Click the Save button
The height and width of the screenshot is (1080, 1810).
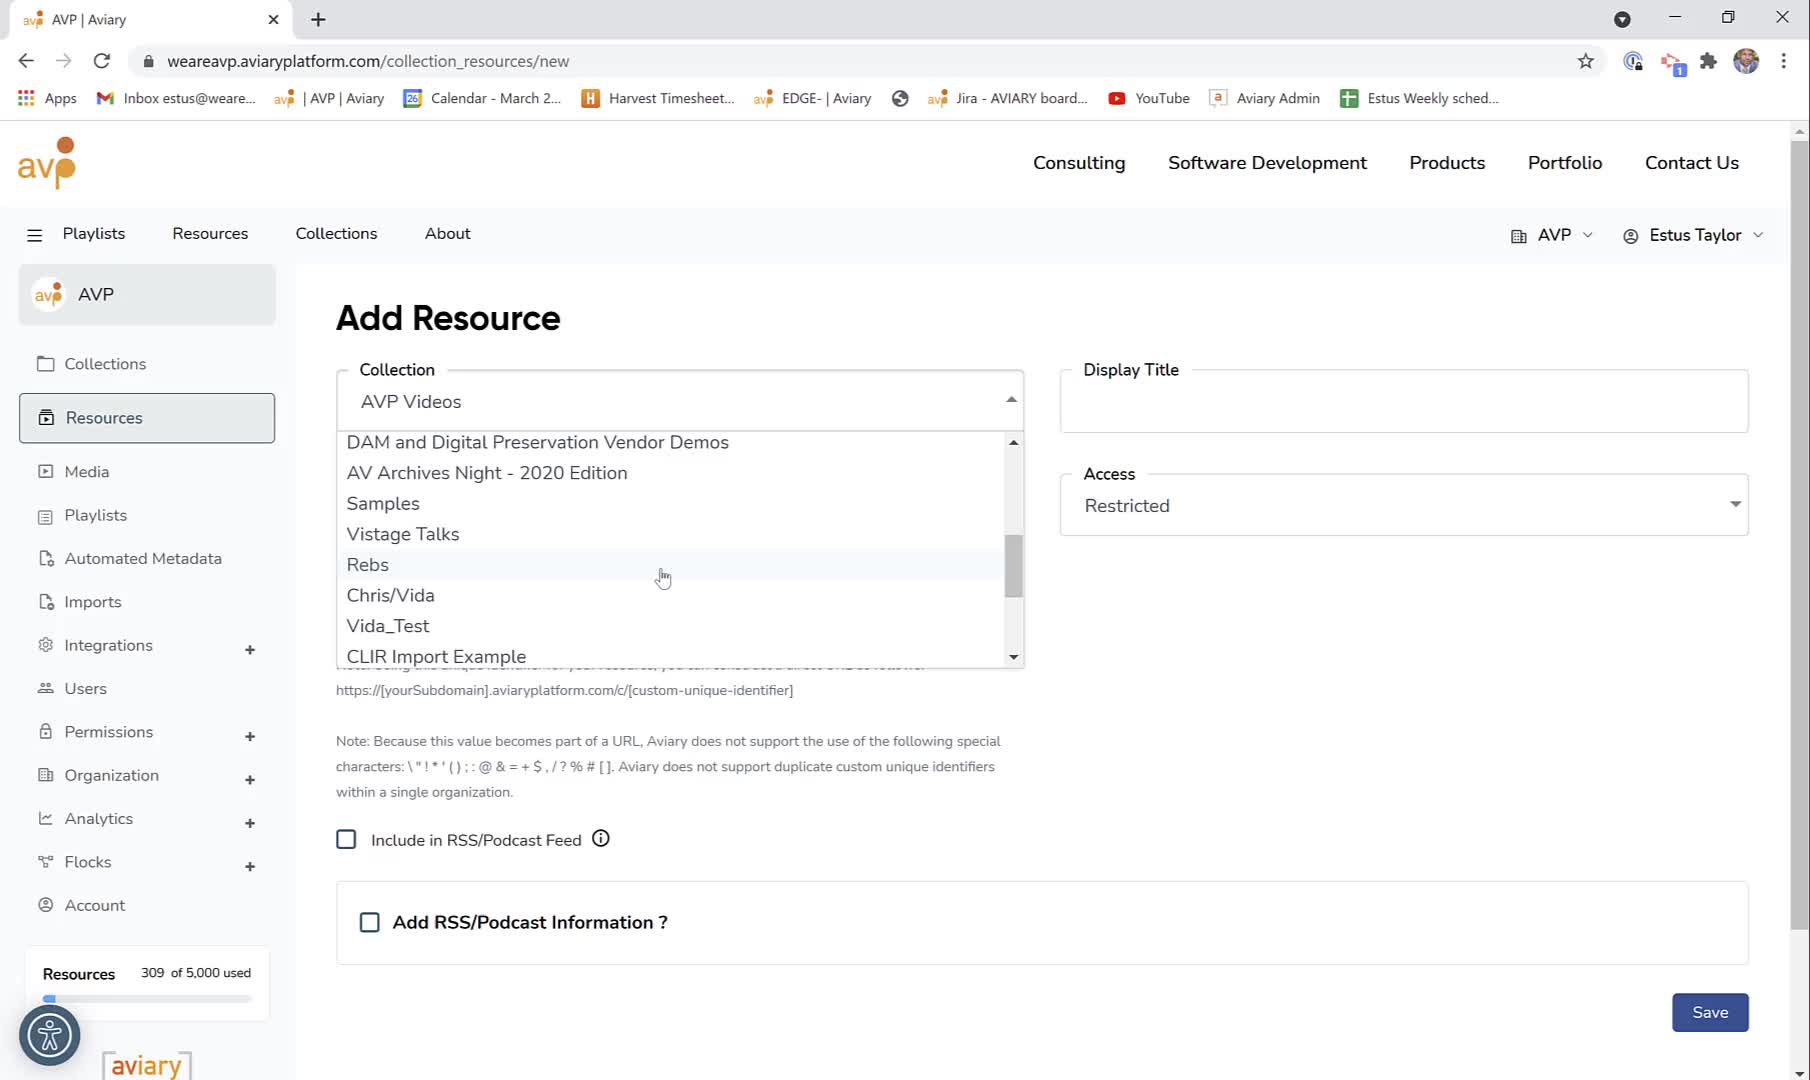[x=1710, y=1012]
